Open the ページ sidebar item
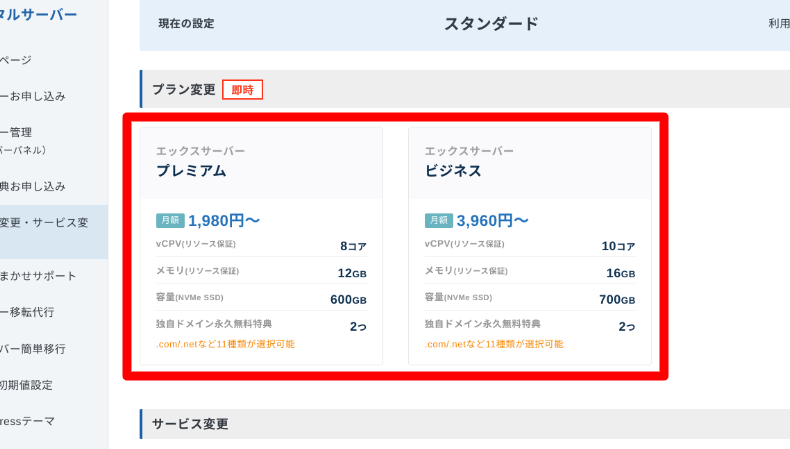Image resolution: width=790 pixels, height=449 pixels. coord(16,60)
